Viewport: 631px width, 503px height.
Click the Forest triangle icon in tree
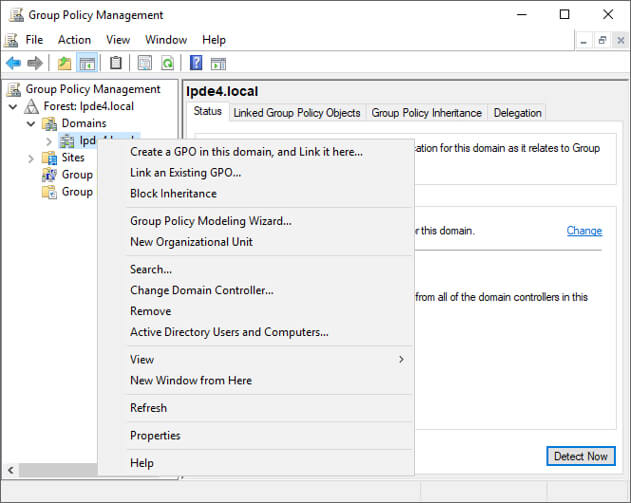tap(32, 106)
